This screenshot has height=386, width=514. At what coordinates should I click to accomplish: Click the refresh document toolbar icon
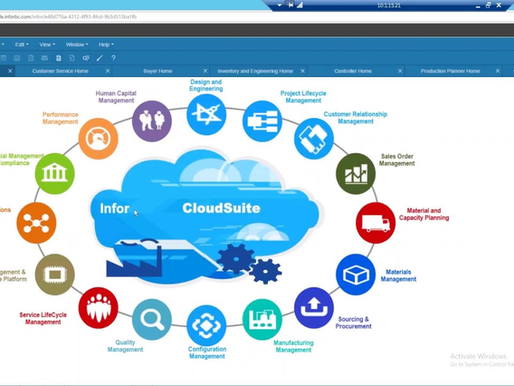point(72,58)
